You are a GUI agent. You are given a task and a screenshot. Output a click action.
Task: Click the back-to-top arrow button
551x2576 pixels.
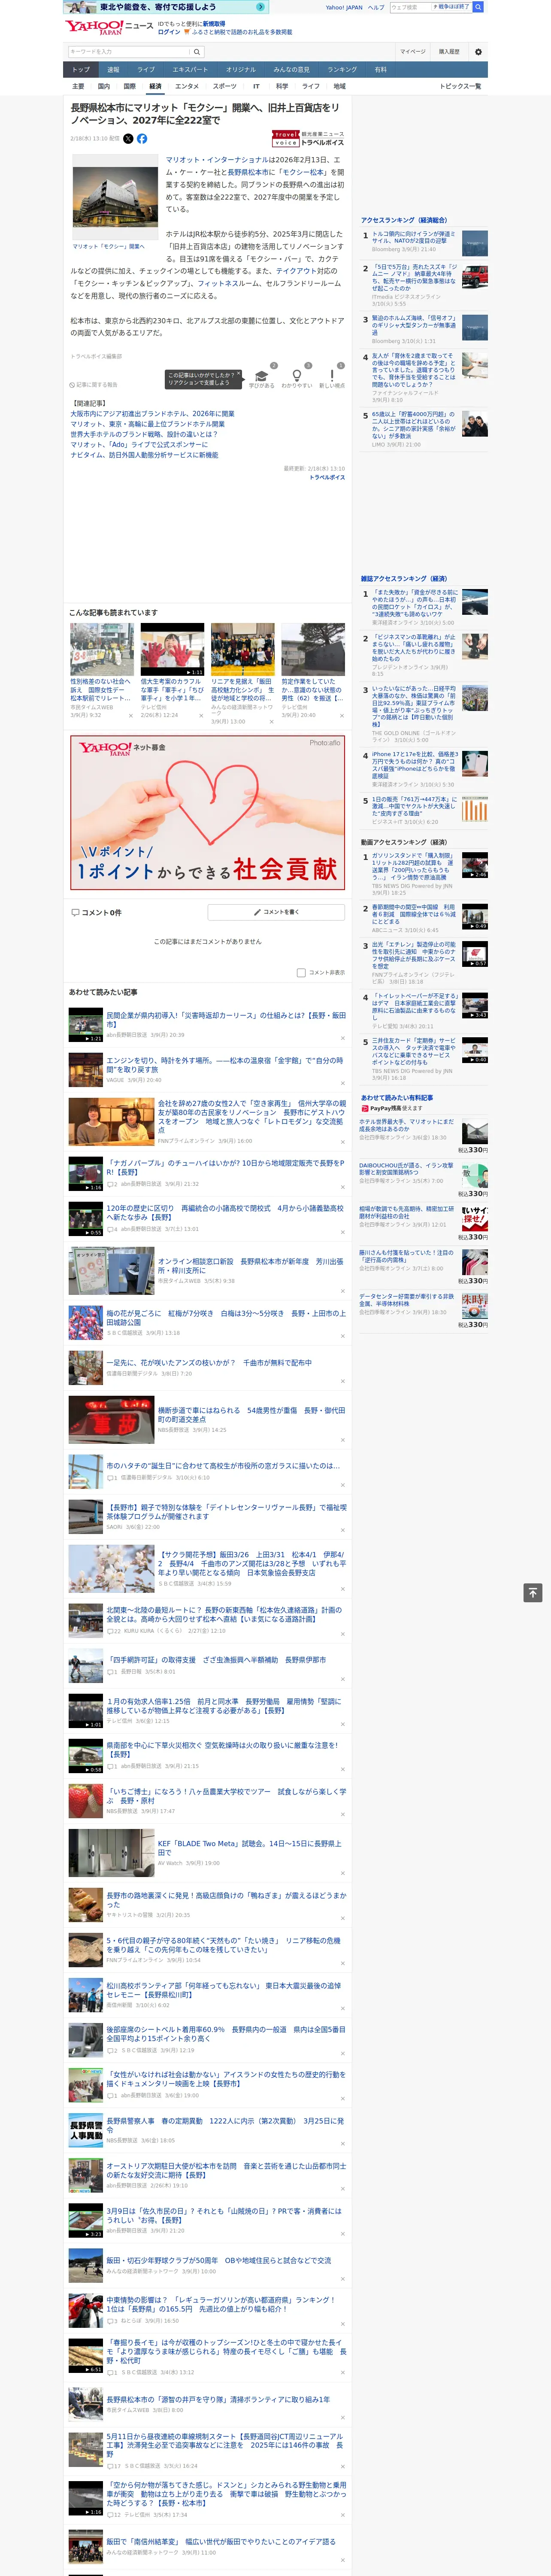click(x=533, y=1592)
